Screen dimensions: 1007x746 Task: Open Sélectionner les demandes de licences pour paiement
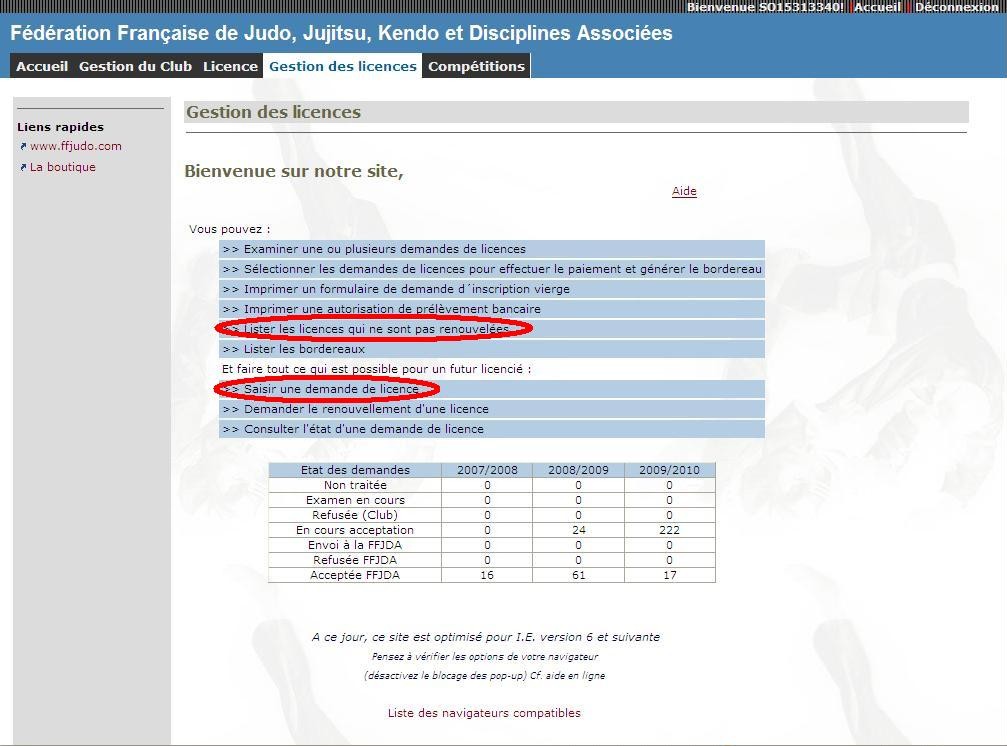coord(502,269)
